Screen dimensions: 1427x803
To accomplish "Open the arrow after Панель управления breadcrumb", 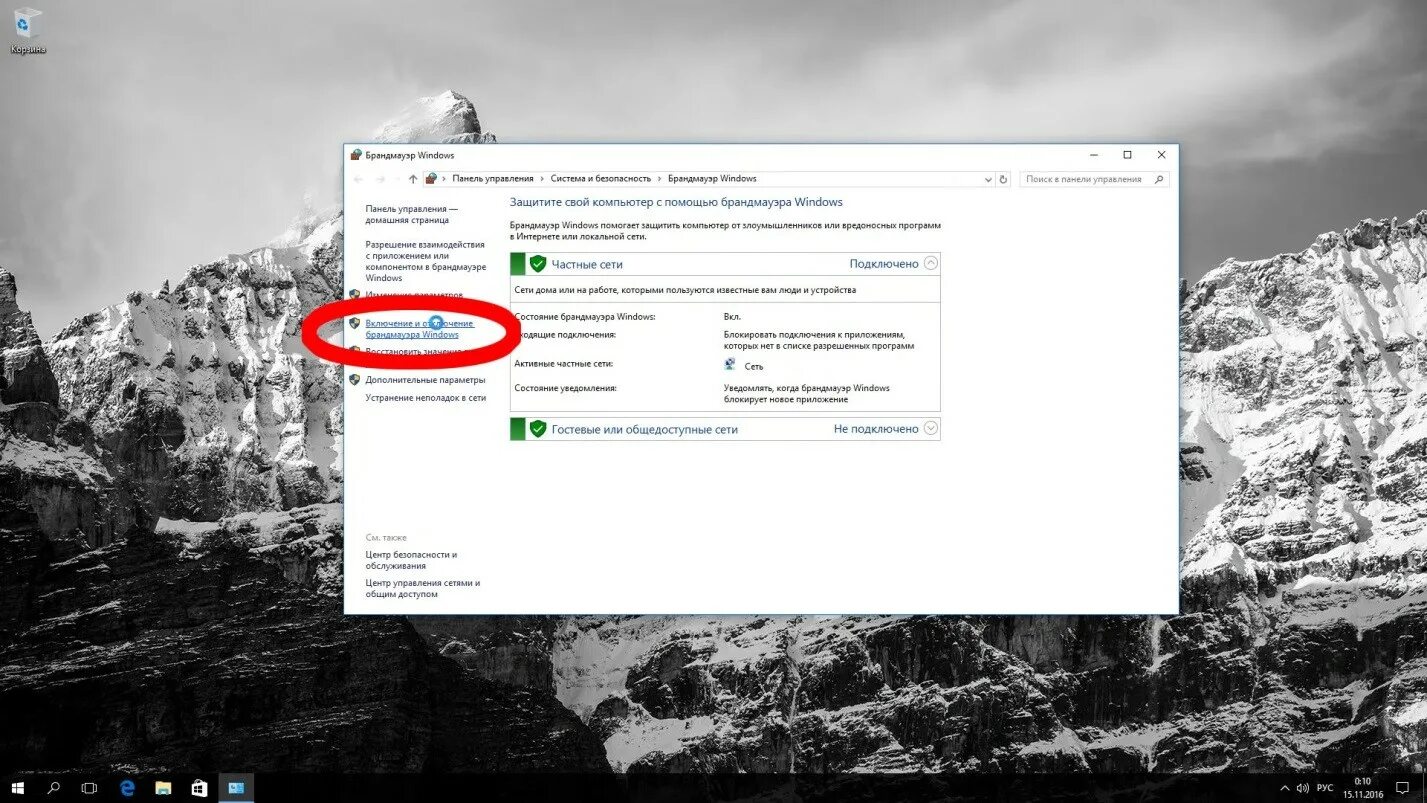I will [542, 179].
